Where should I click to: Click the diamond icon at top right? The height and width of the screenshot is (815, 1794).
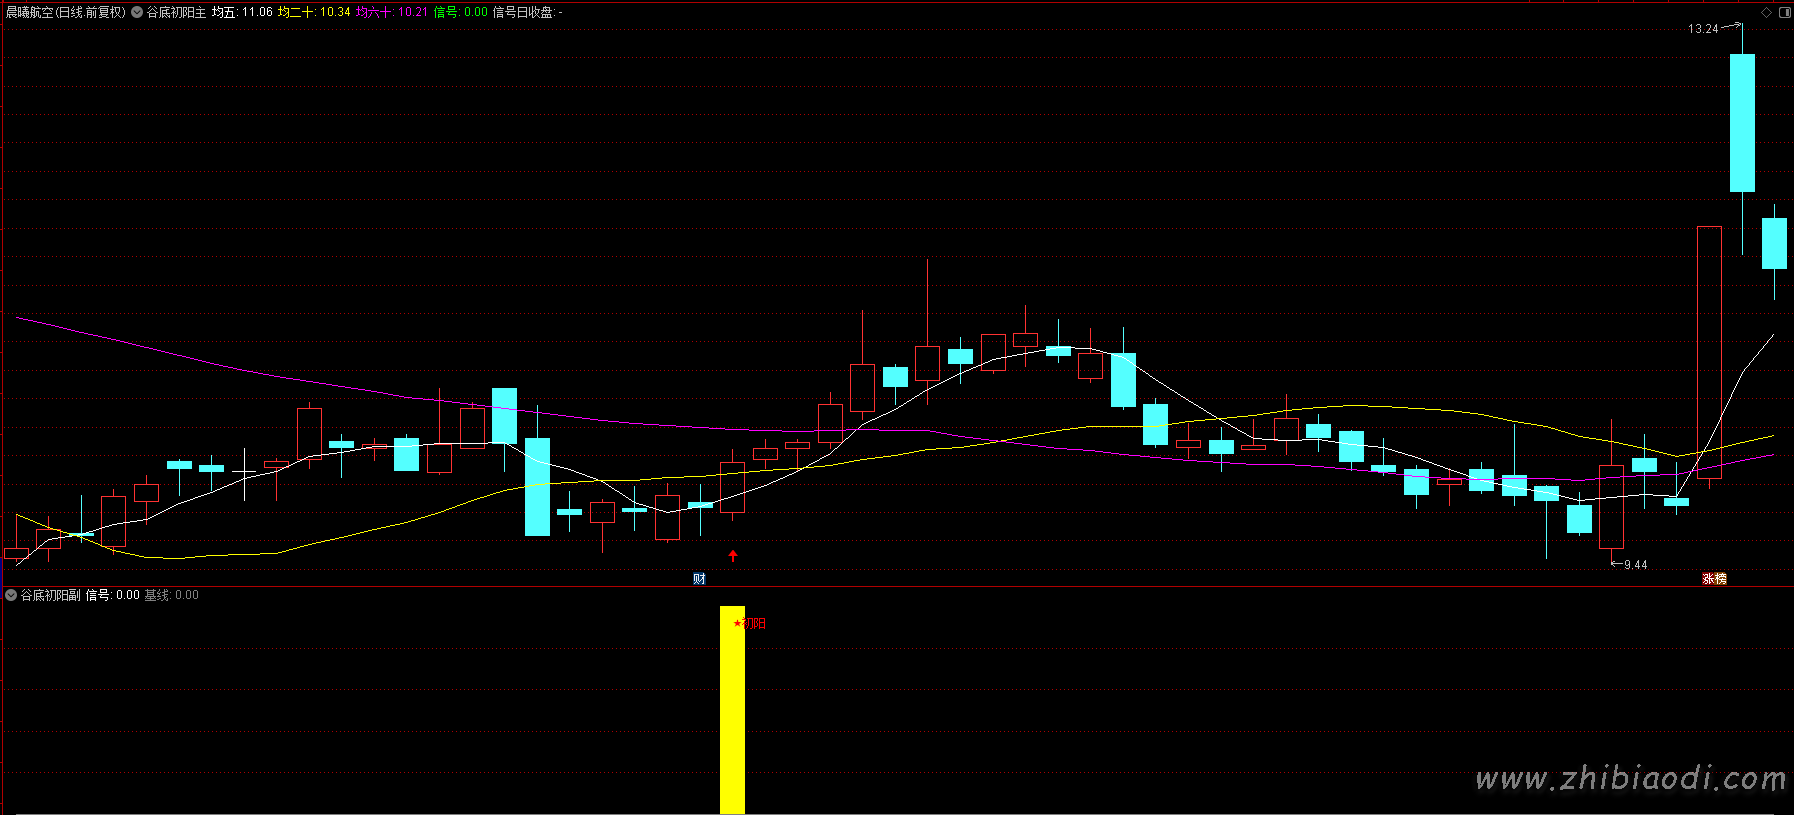pos(1766,12)
